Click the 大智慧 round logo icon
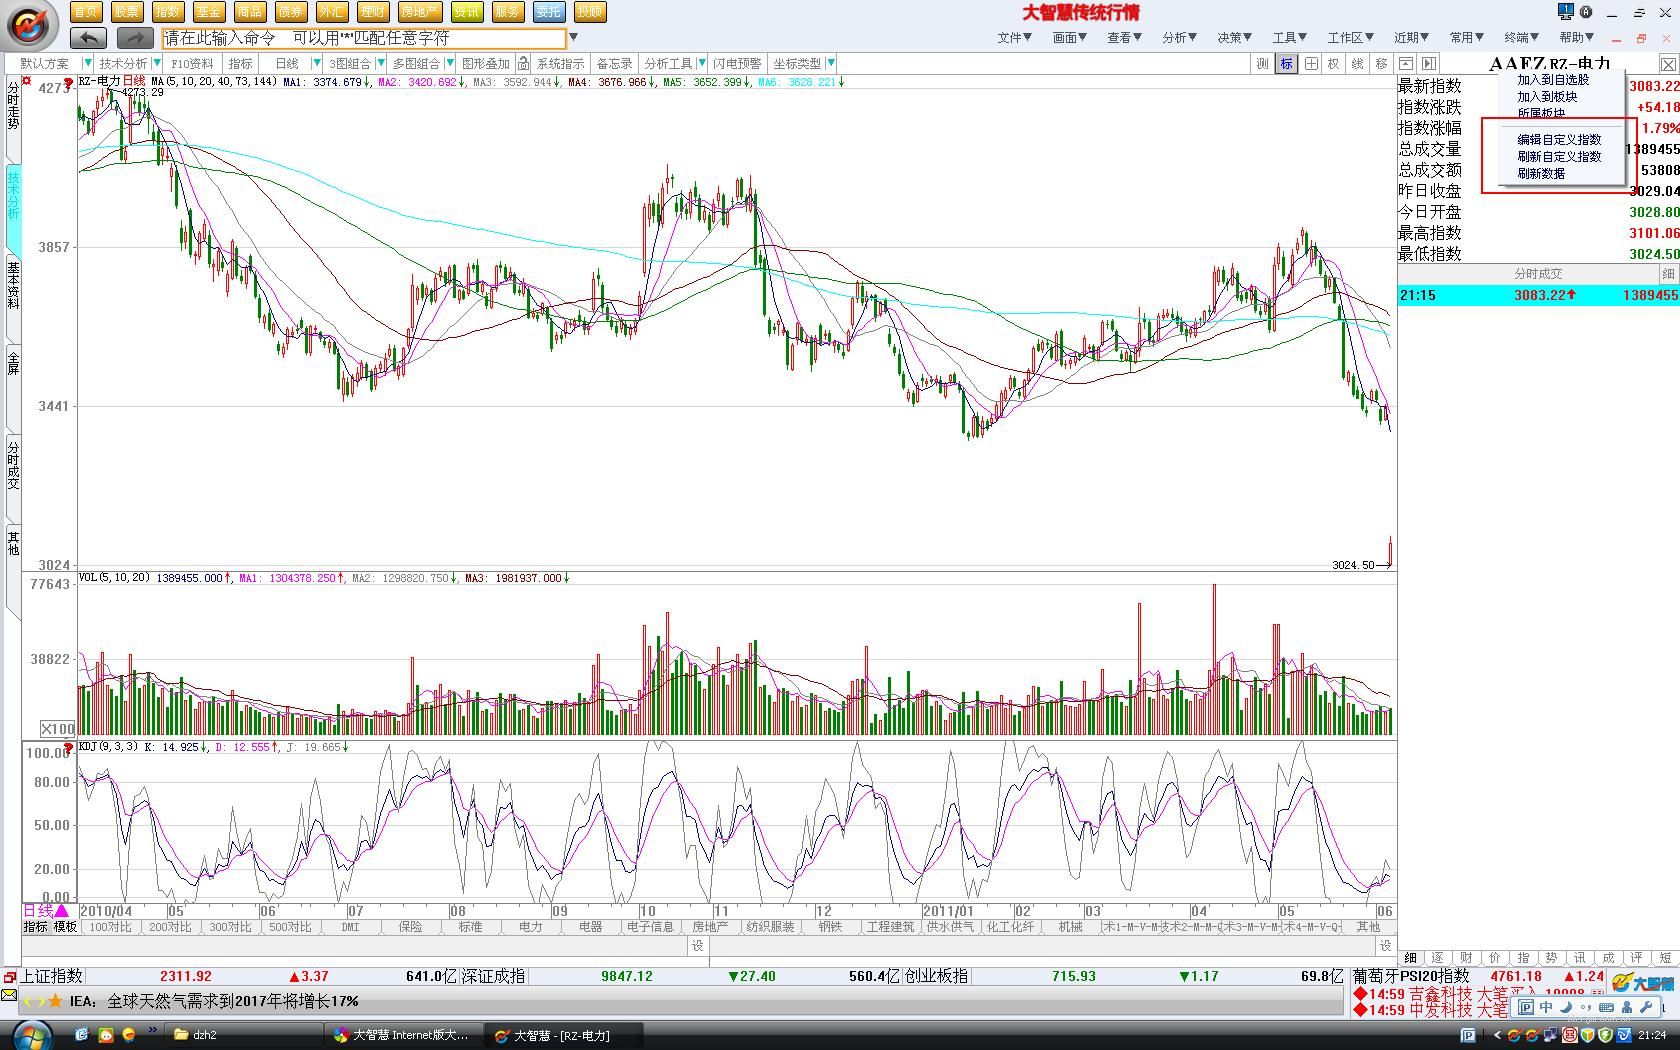This screenshot has height=1050, width=1680. point(31,25)
